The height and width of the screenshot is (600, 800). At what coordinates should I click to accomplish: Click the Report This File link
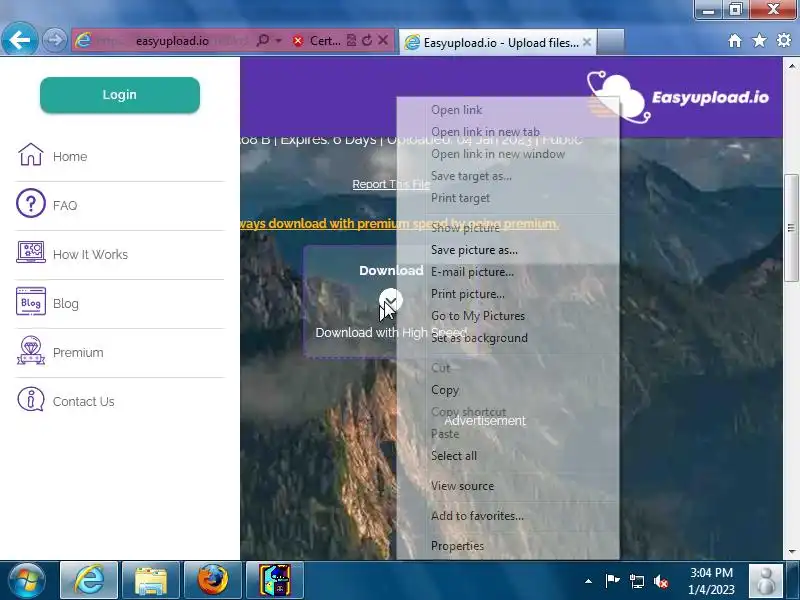click(x=391, y=184)
